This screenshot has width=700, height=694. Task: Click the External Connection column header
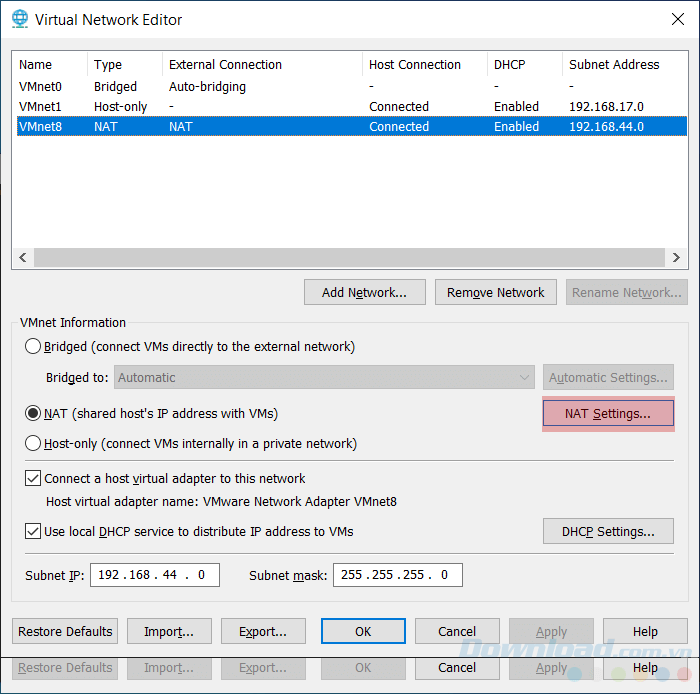point(262,64)
